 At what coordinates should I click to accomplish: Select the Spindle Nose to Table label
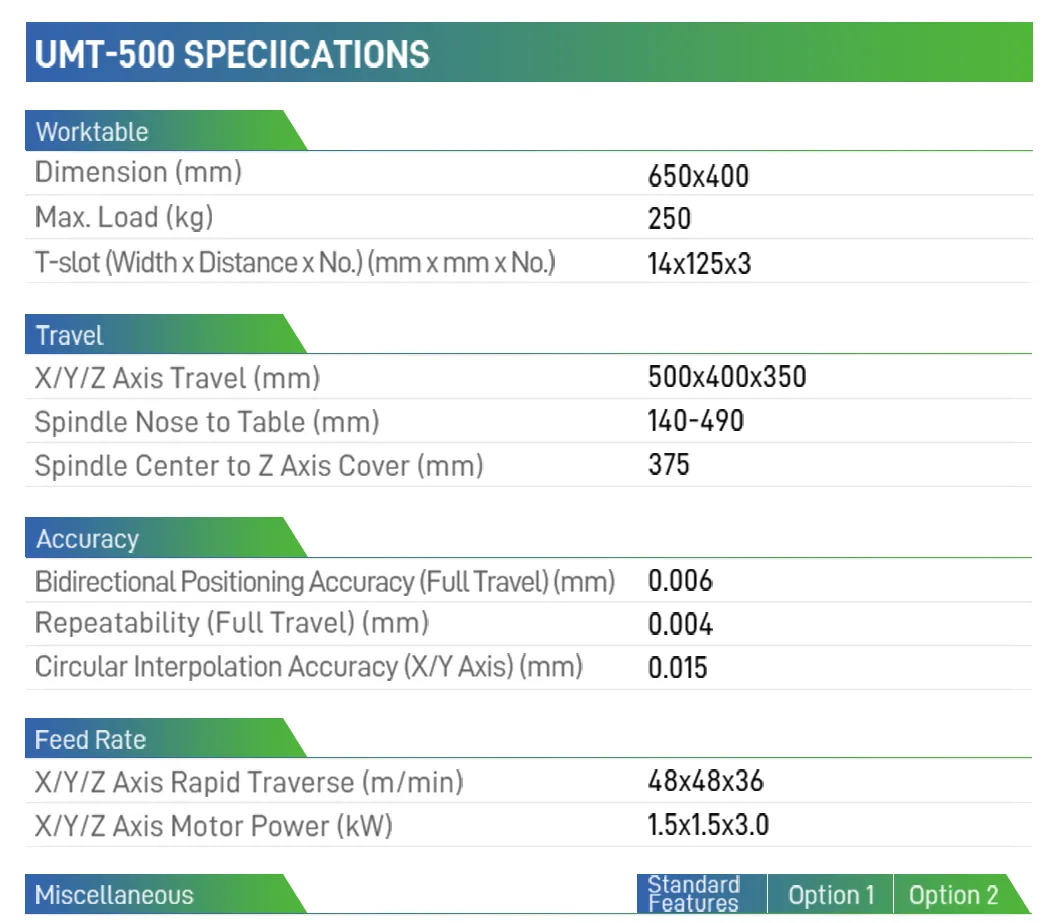207,422
